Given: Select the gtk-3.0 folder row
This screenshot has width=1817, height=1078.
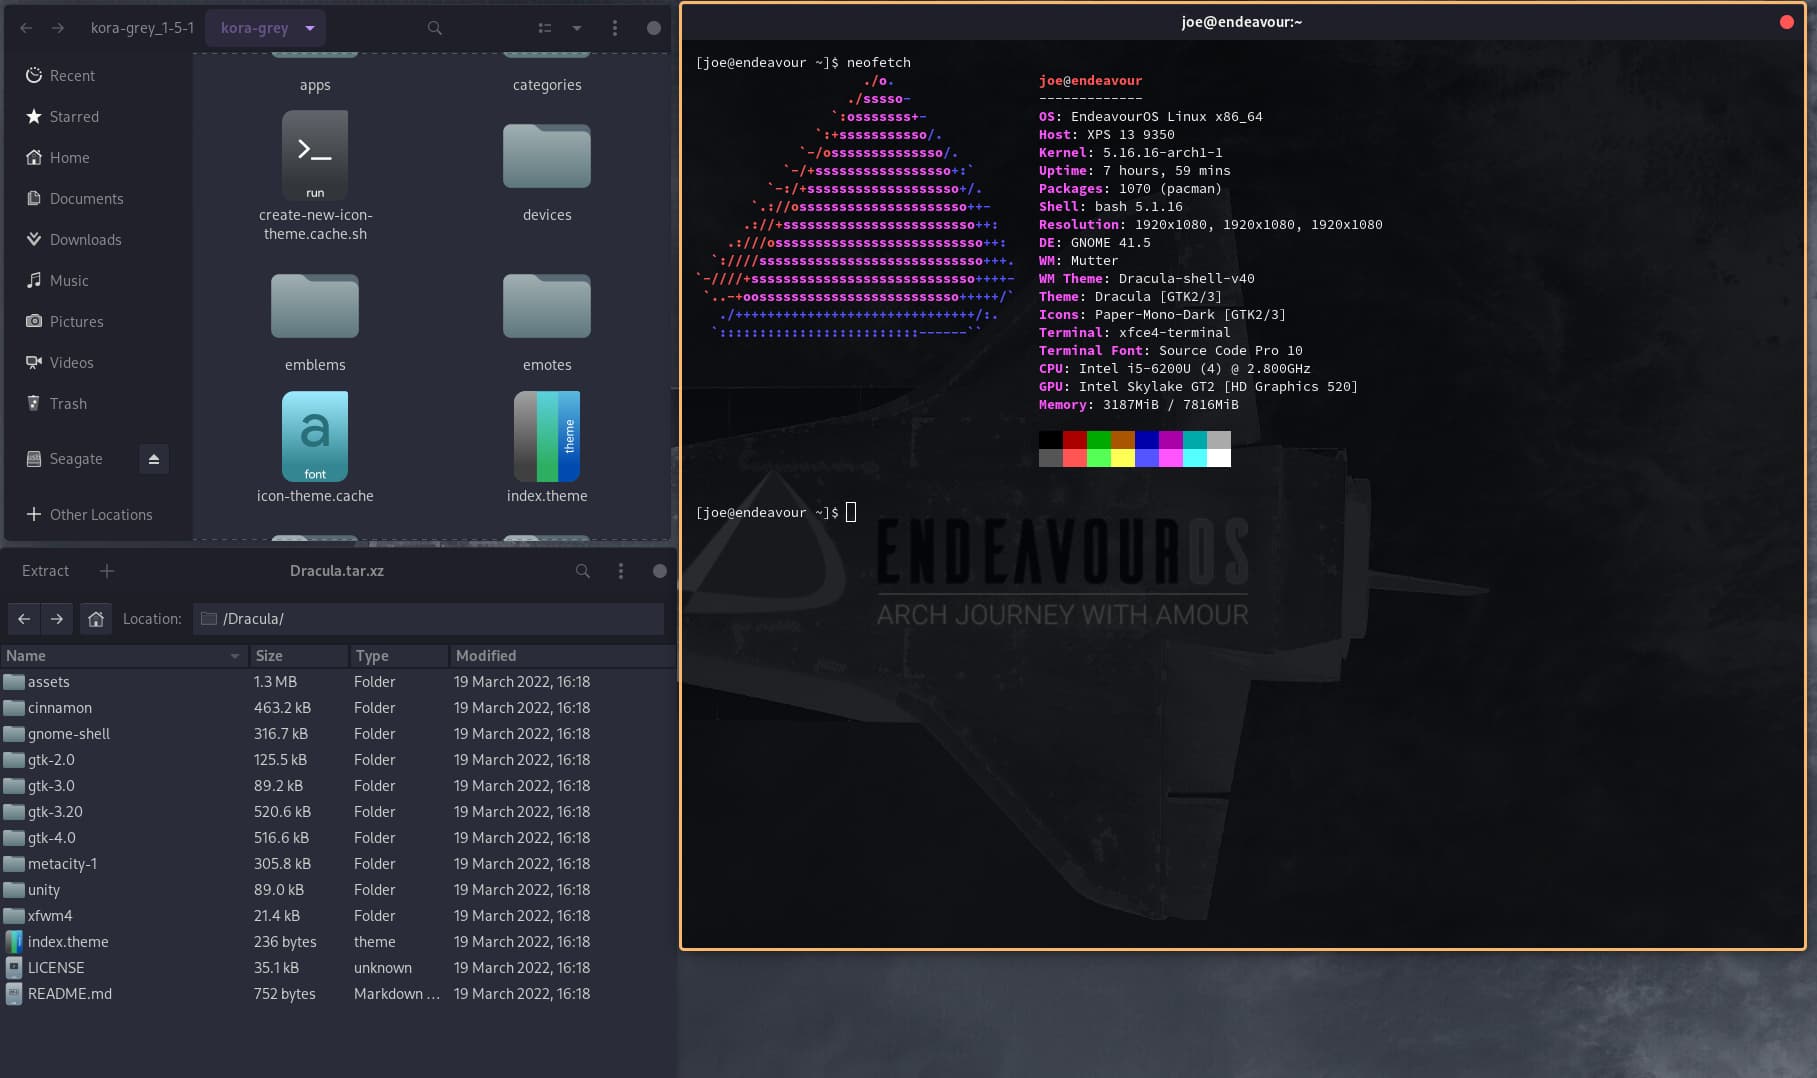Looking at the screenshot, I should pos(338,786).
